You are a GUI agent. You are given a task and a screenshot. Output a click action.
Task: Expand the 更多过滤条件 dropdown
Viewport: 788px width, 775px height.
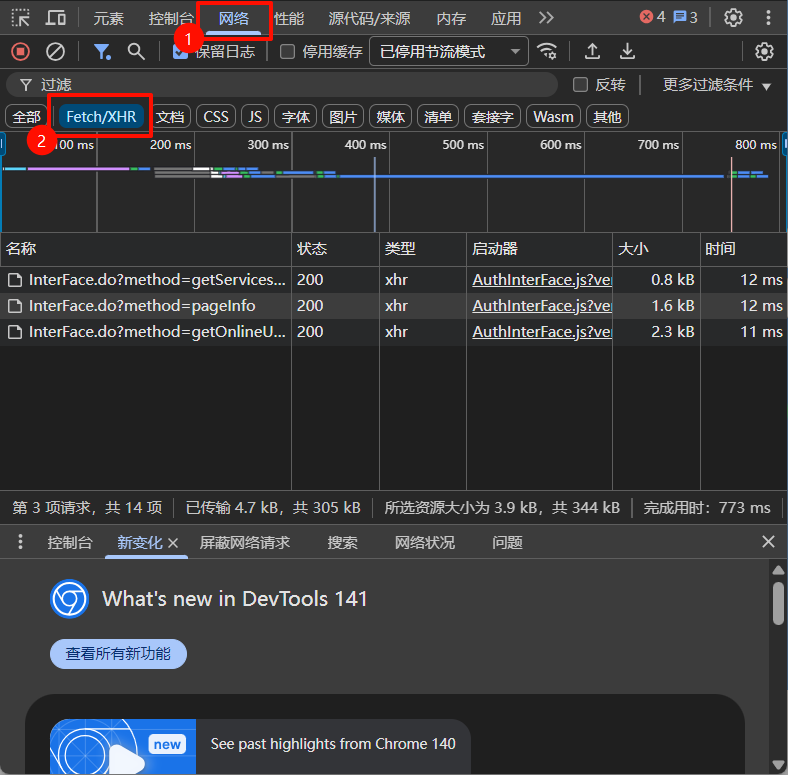pos(717,85)
